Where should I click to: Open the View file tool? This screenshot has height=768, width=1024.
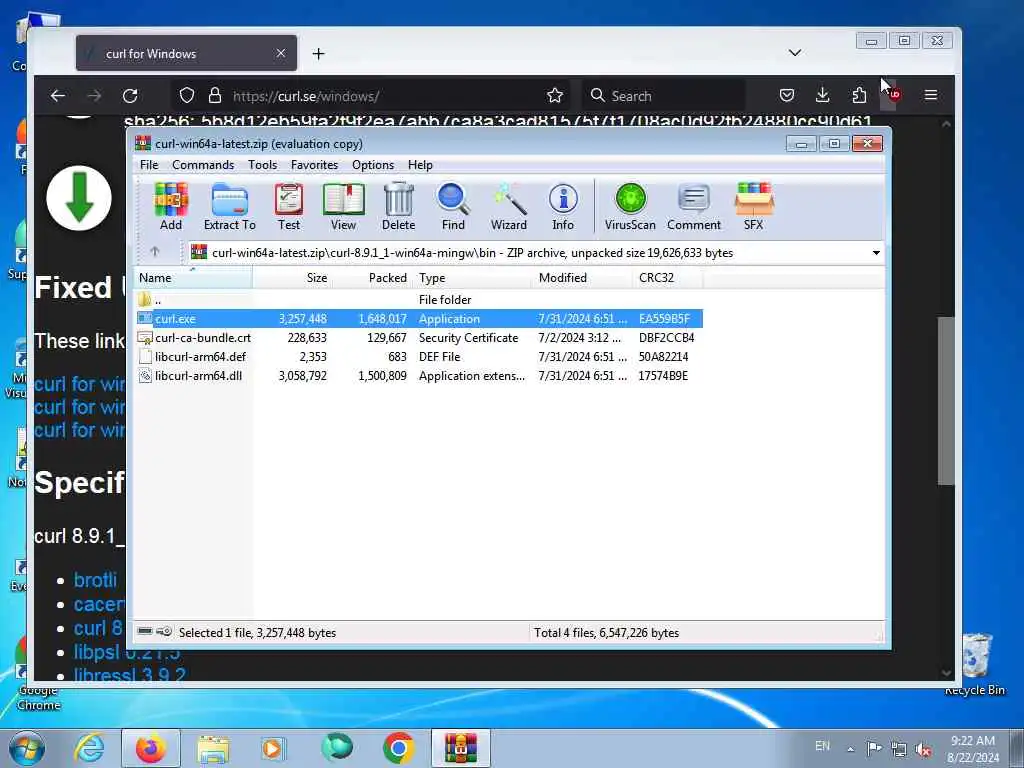coord(344,206)
